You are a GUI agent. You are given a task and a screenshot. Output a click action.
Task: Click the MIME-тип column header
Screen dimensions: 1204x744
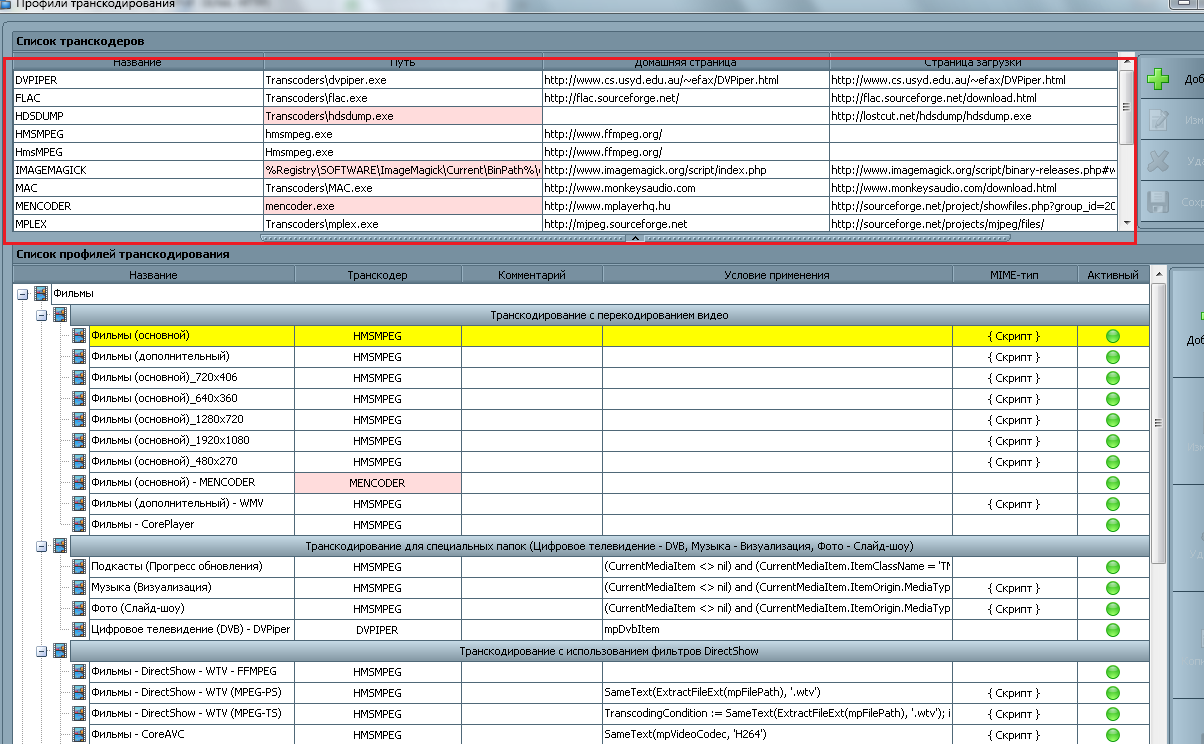tap(1014, 275)
